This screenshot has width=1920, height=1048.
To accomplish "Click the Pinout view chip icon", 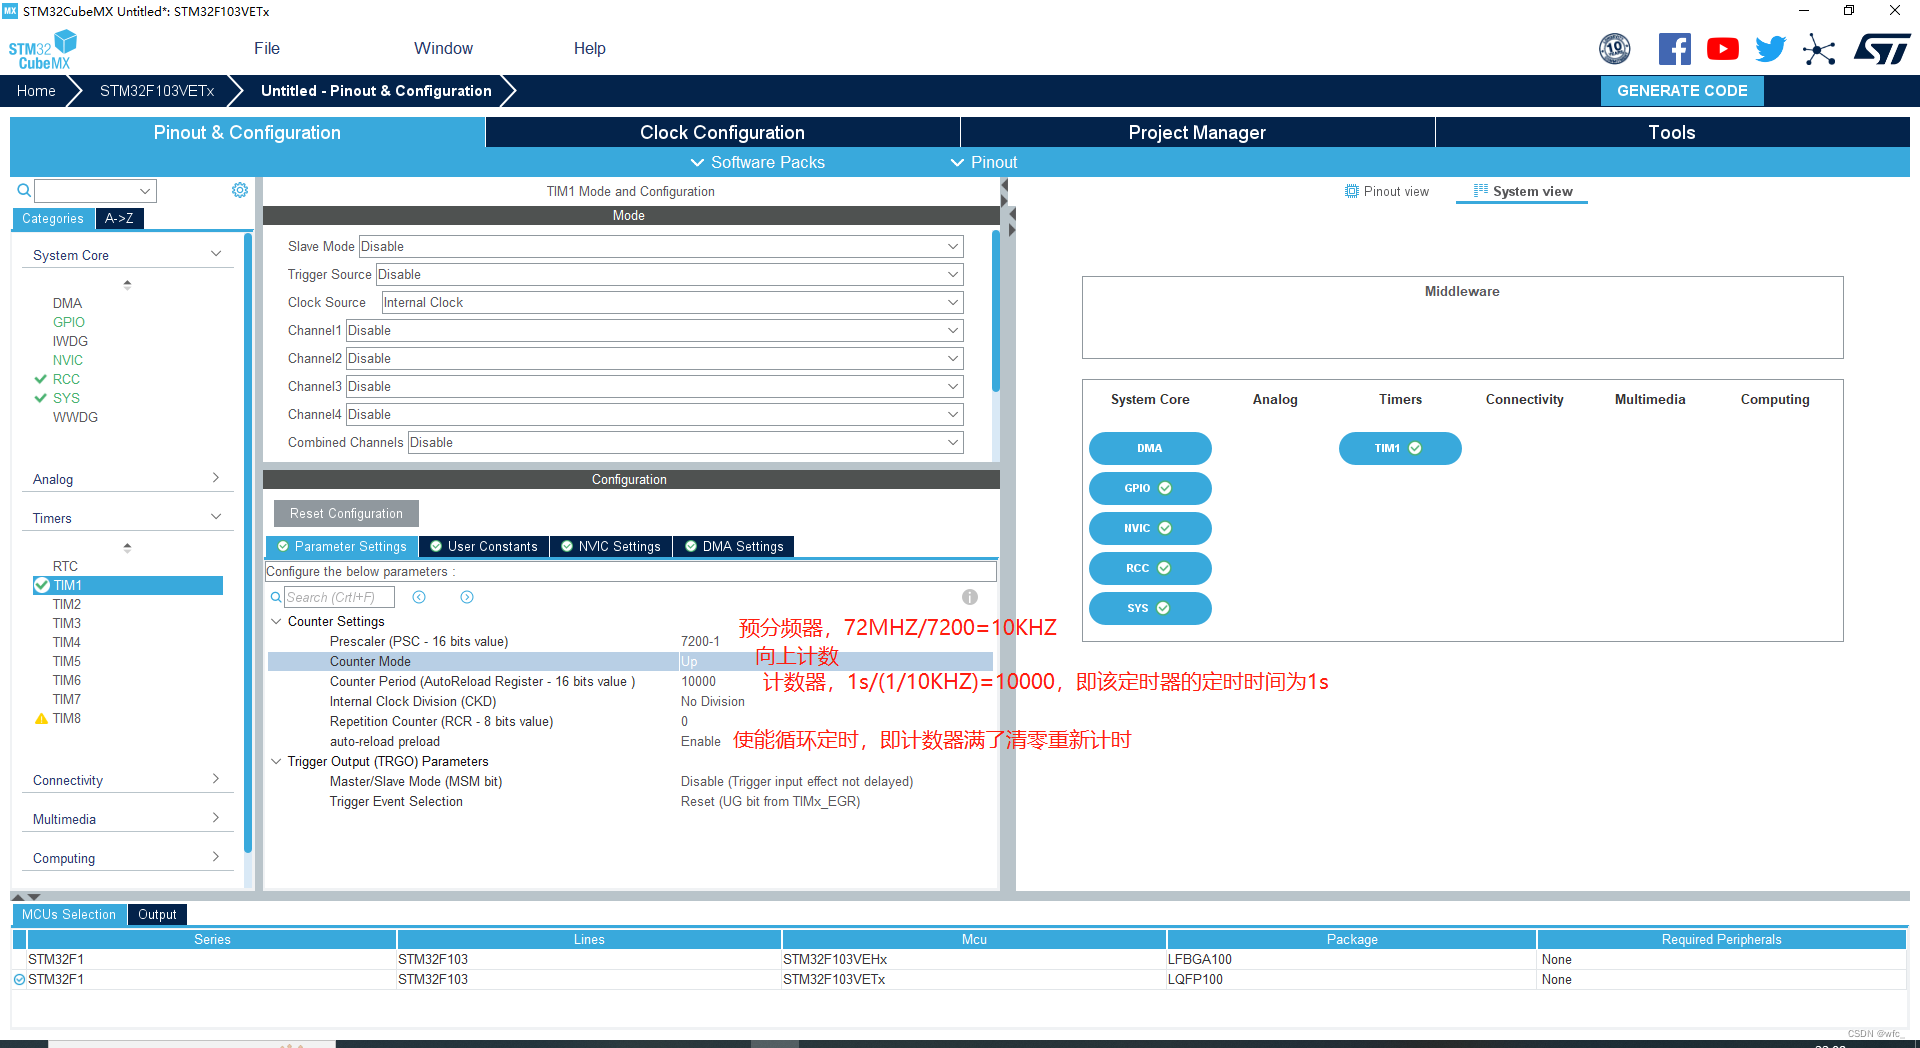I will click(1352, 191).
